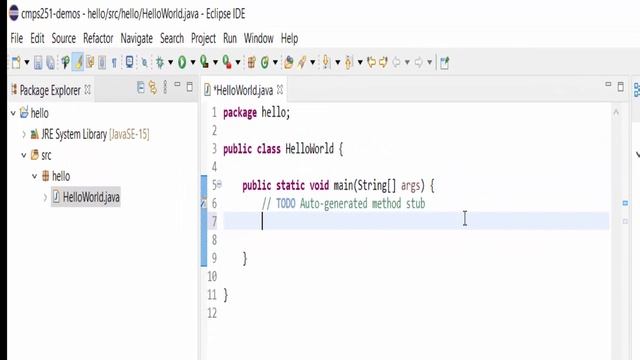Image resolution: width=640 pixels, height=360 pixels.
Task: Click the External Tools run icon
Action: click(x=227, y=62)
